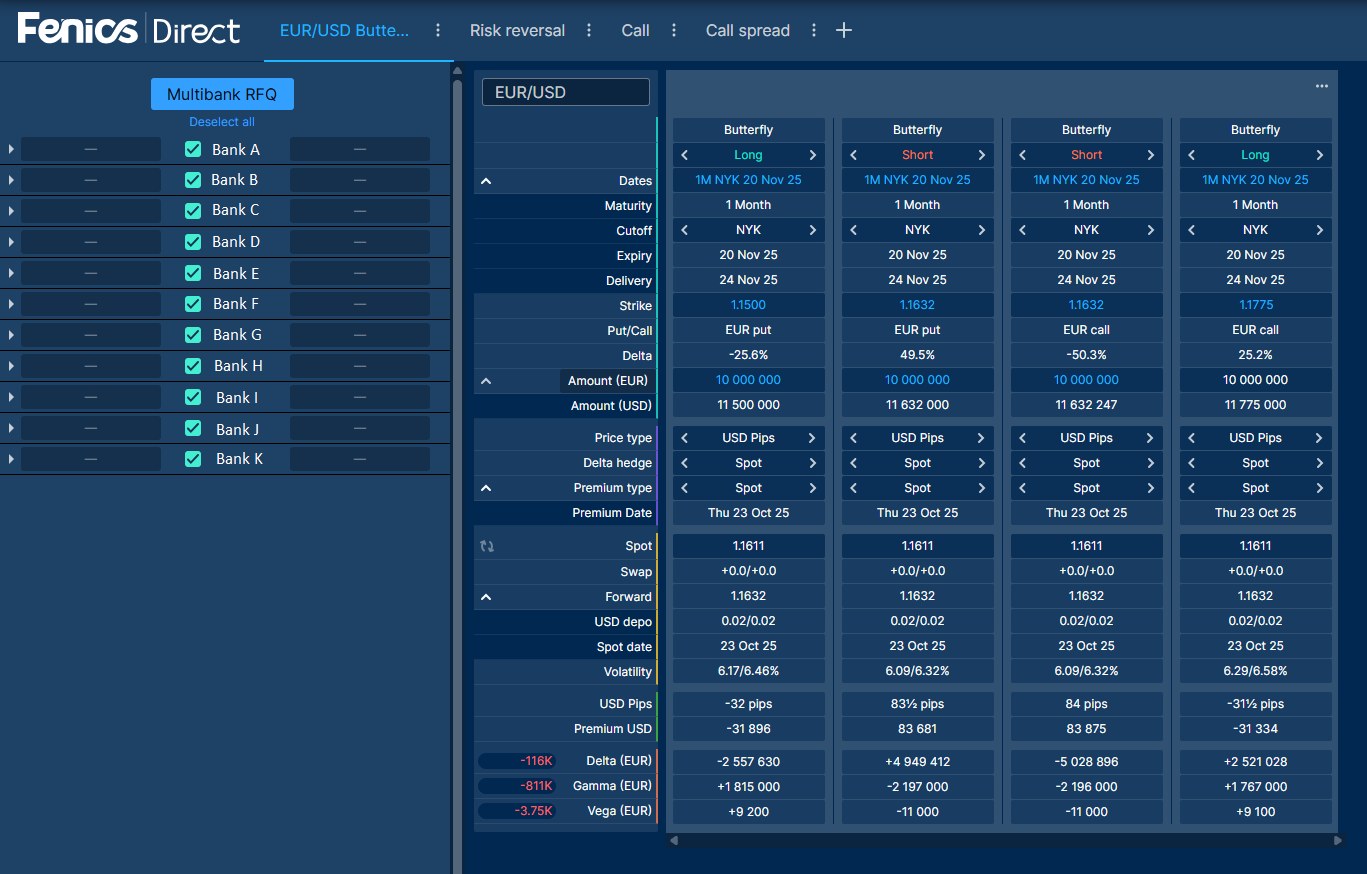The image size is (1367, 874).
Task: Click right arrow beside Long in first Butterfly column
Action: [813, 155]
